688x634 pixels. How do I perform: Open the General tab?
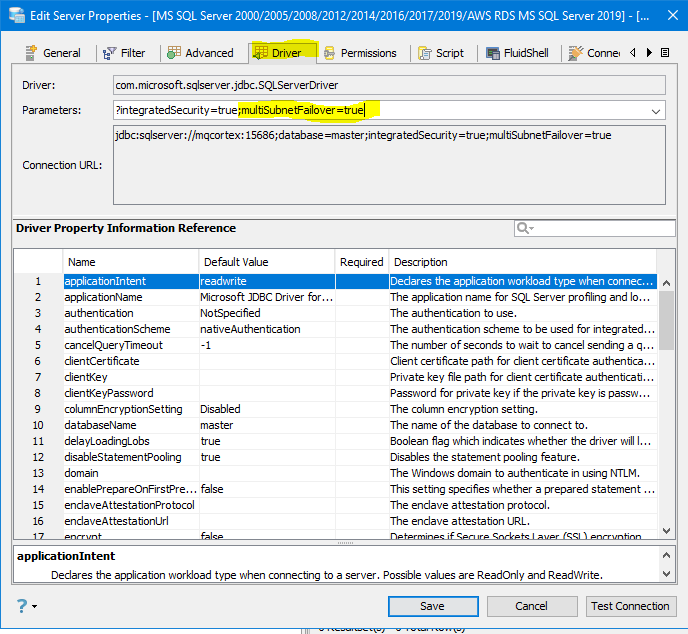pyautogui.click(x=54, y=53)
